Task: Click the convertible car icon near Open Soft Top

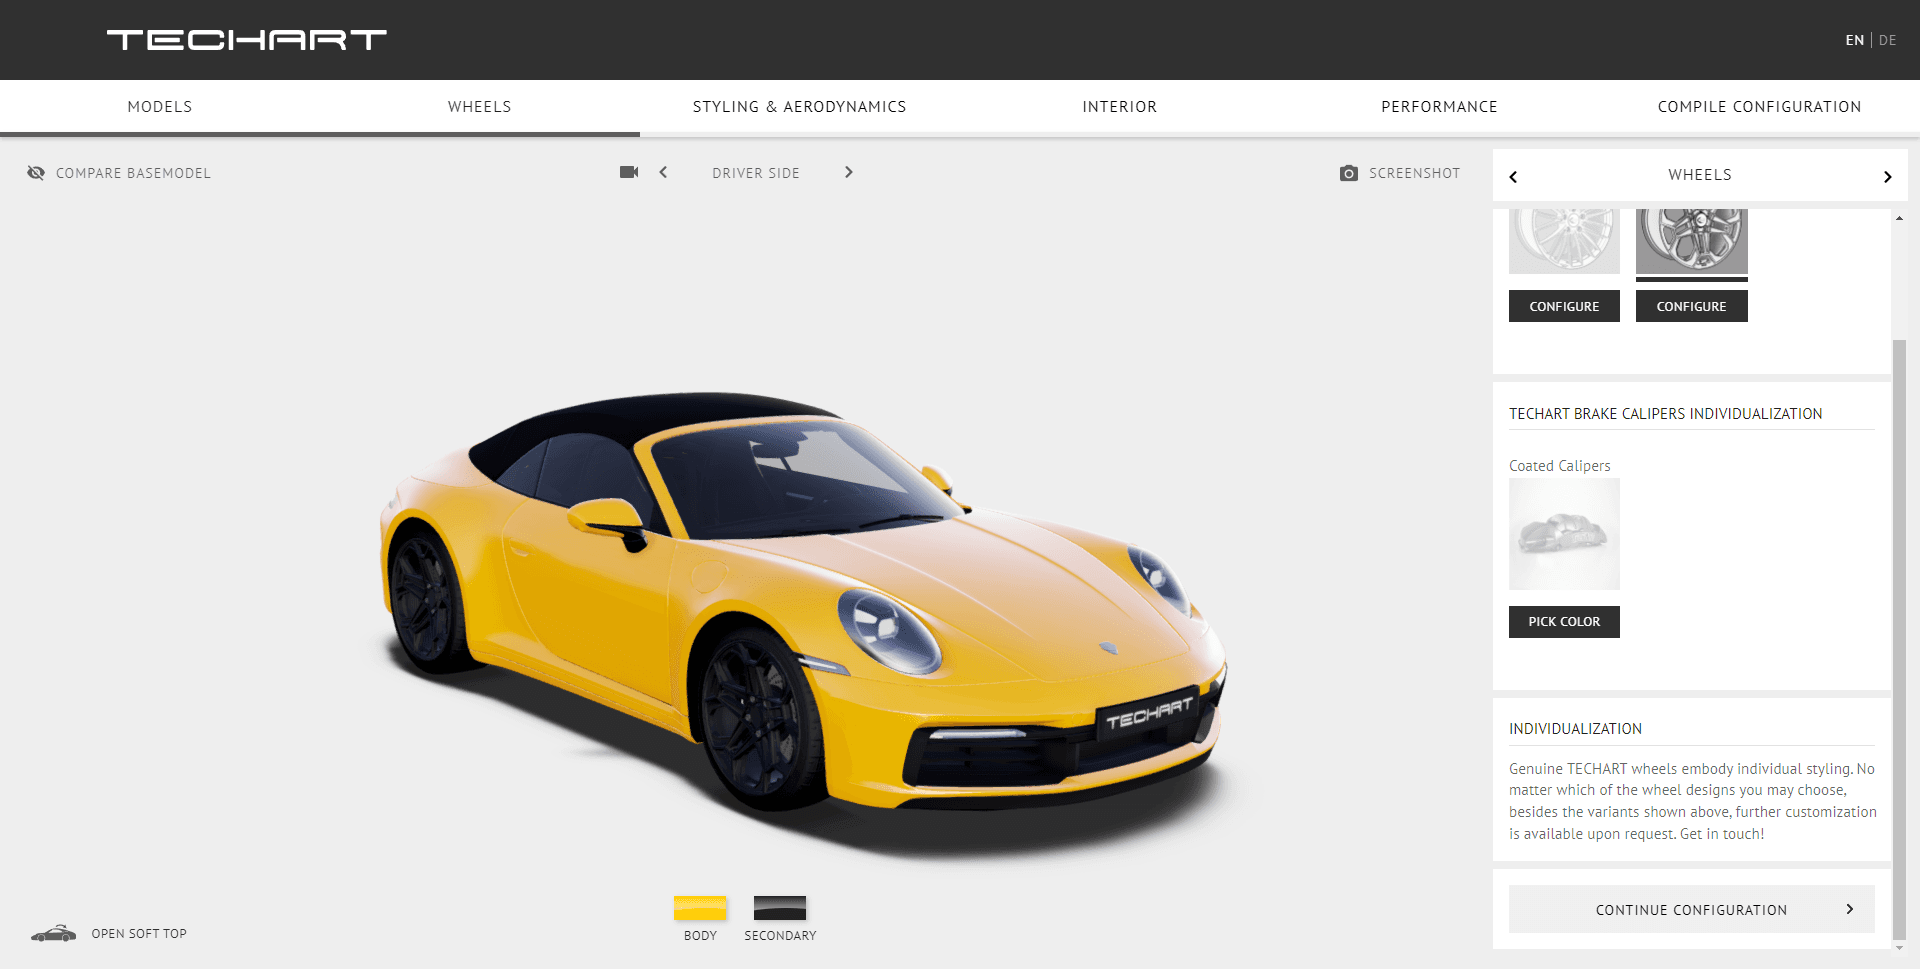Action: pos(52,933)
